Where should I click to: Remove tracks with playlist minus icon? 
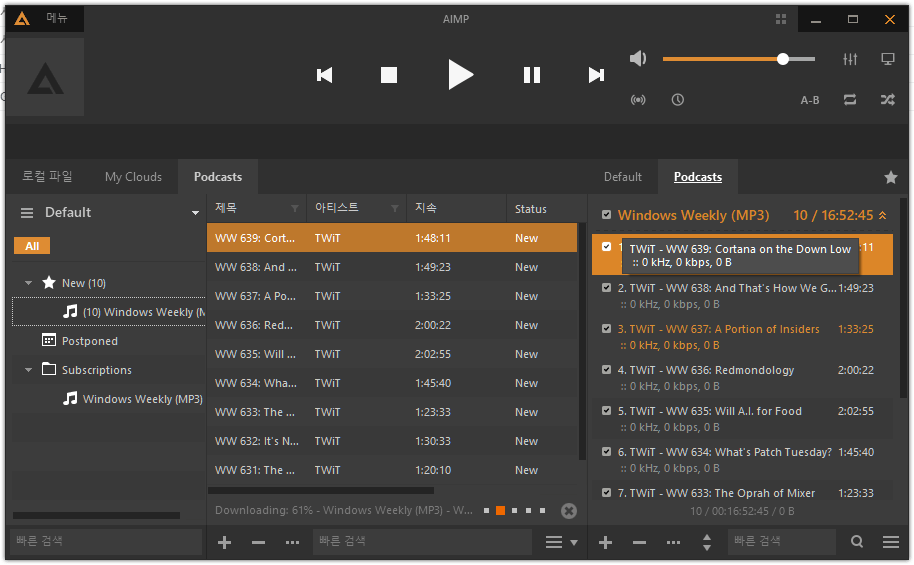coord(639,542)
